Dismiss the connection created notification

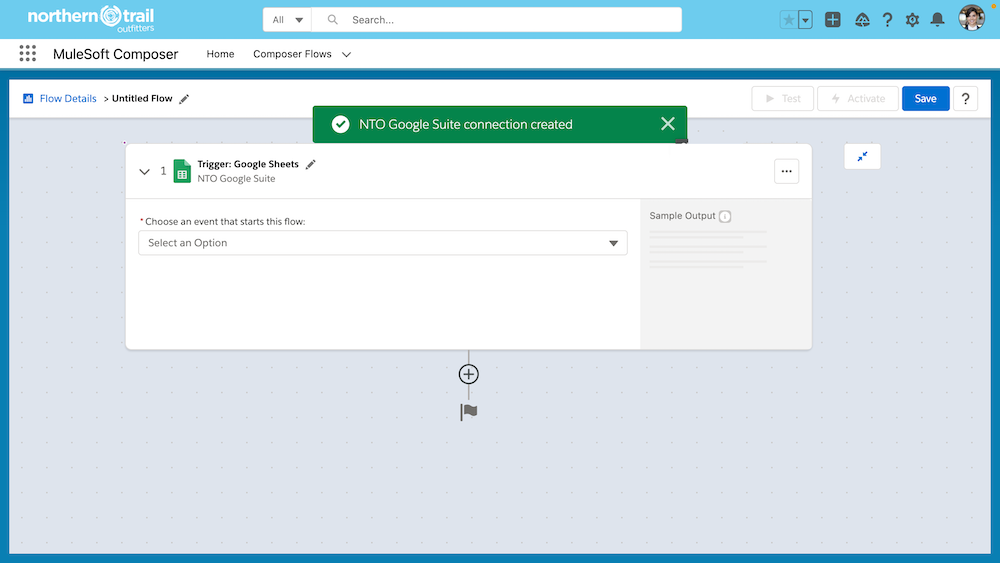[668, 124]
